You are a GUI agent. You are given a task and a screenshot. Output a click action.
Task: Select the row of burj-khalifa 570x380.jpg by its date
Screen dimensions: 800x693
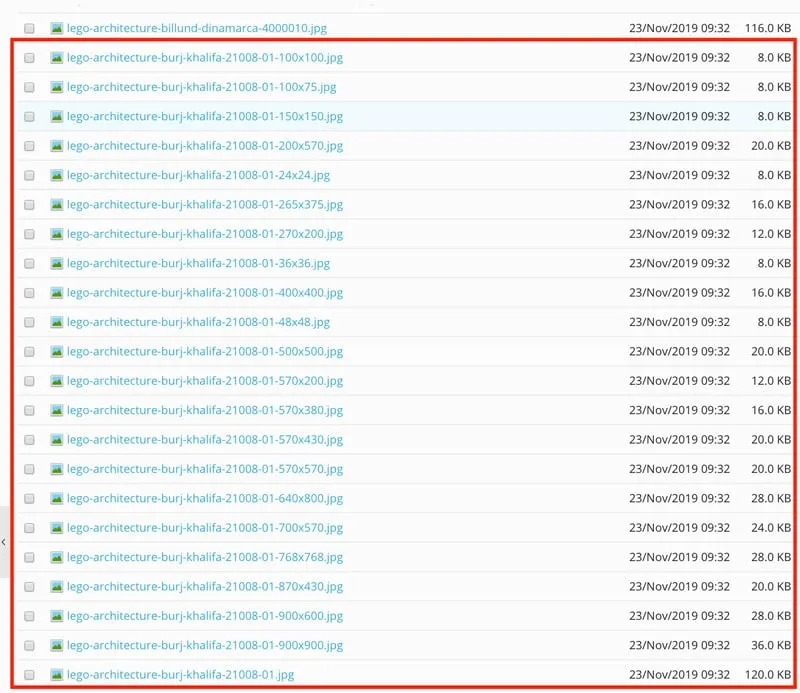point(679,410)
